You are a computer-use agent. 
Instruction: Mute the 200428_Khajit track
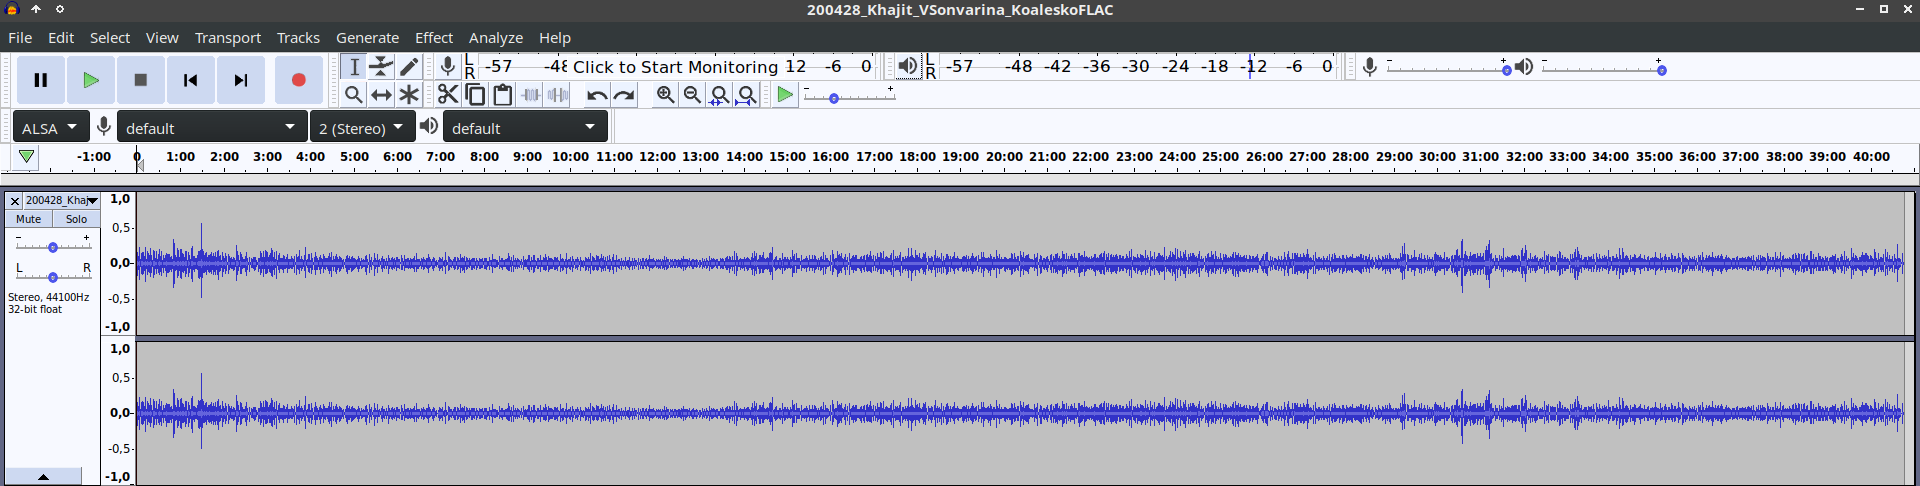(x=29, y=219)
